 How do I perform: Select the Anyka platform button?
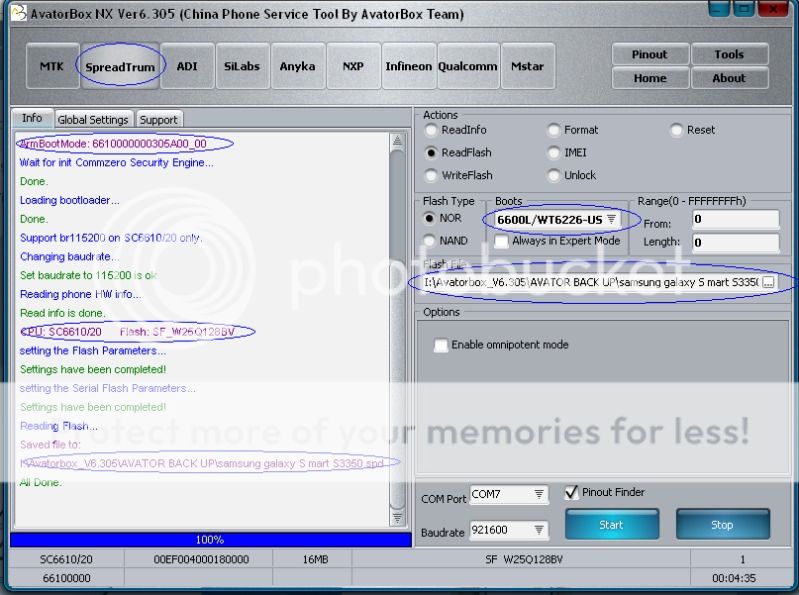298,66
